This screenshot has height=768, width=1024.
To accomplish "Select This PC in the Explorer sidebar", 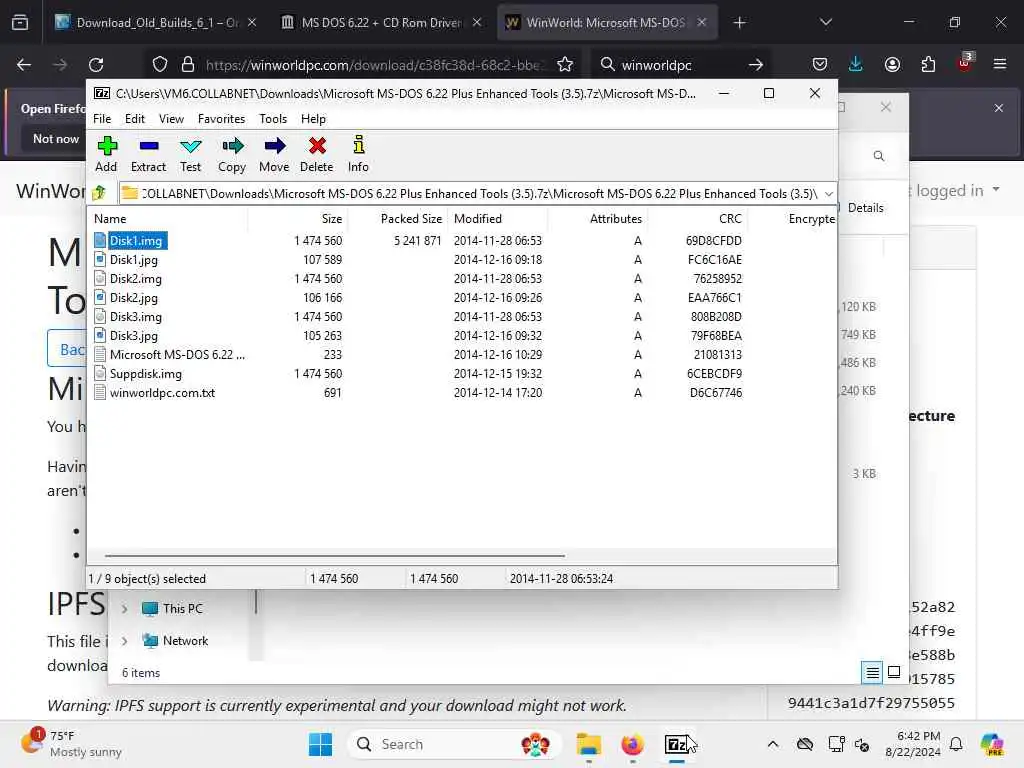I will [x=172, y=609].
